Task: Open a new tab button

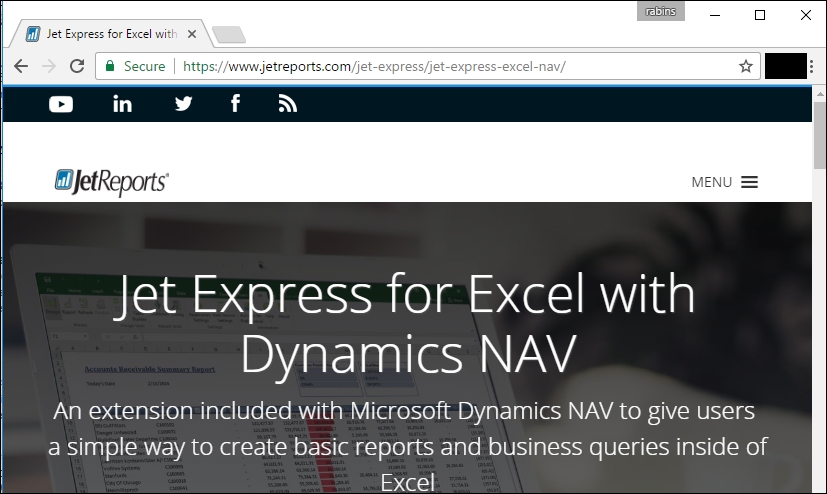Action: pyautogui.click(x=228, y=35)
